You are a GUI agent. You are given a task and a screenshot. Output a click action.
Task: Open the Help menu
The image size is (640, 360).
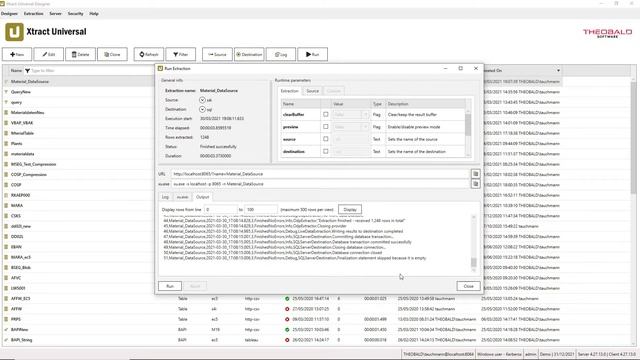pyautogui.click(x=94, y=13)
